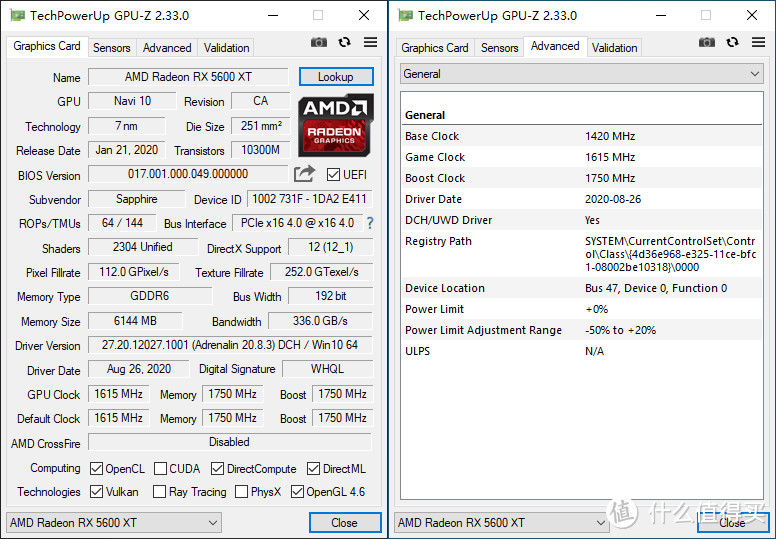The height and width of the screenshot is (539, 776).
Task: Select the Device Location row
Action: [x=582, y=288]
